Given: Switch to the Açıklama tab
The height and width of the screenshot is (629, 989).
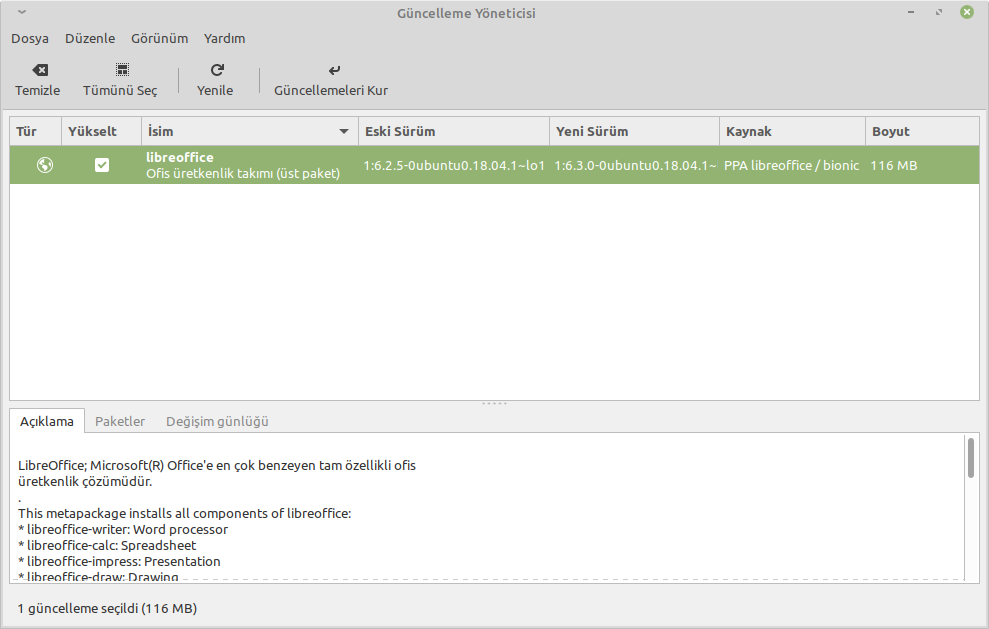Looking at the screenshot, I should [x=47, y=421].
